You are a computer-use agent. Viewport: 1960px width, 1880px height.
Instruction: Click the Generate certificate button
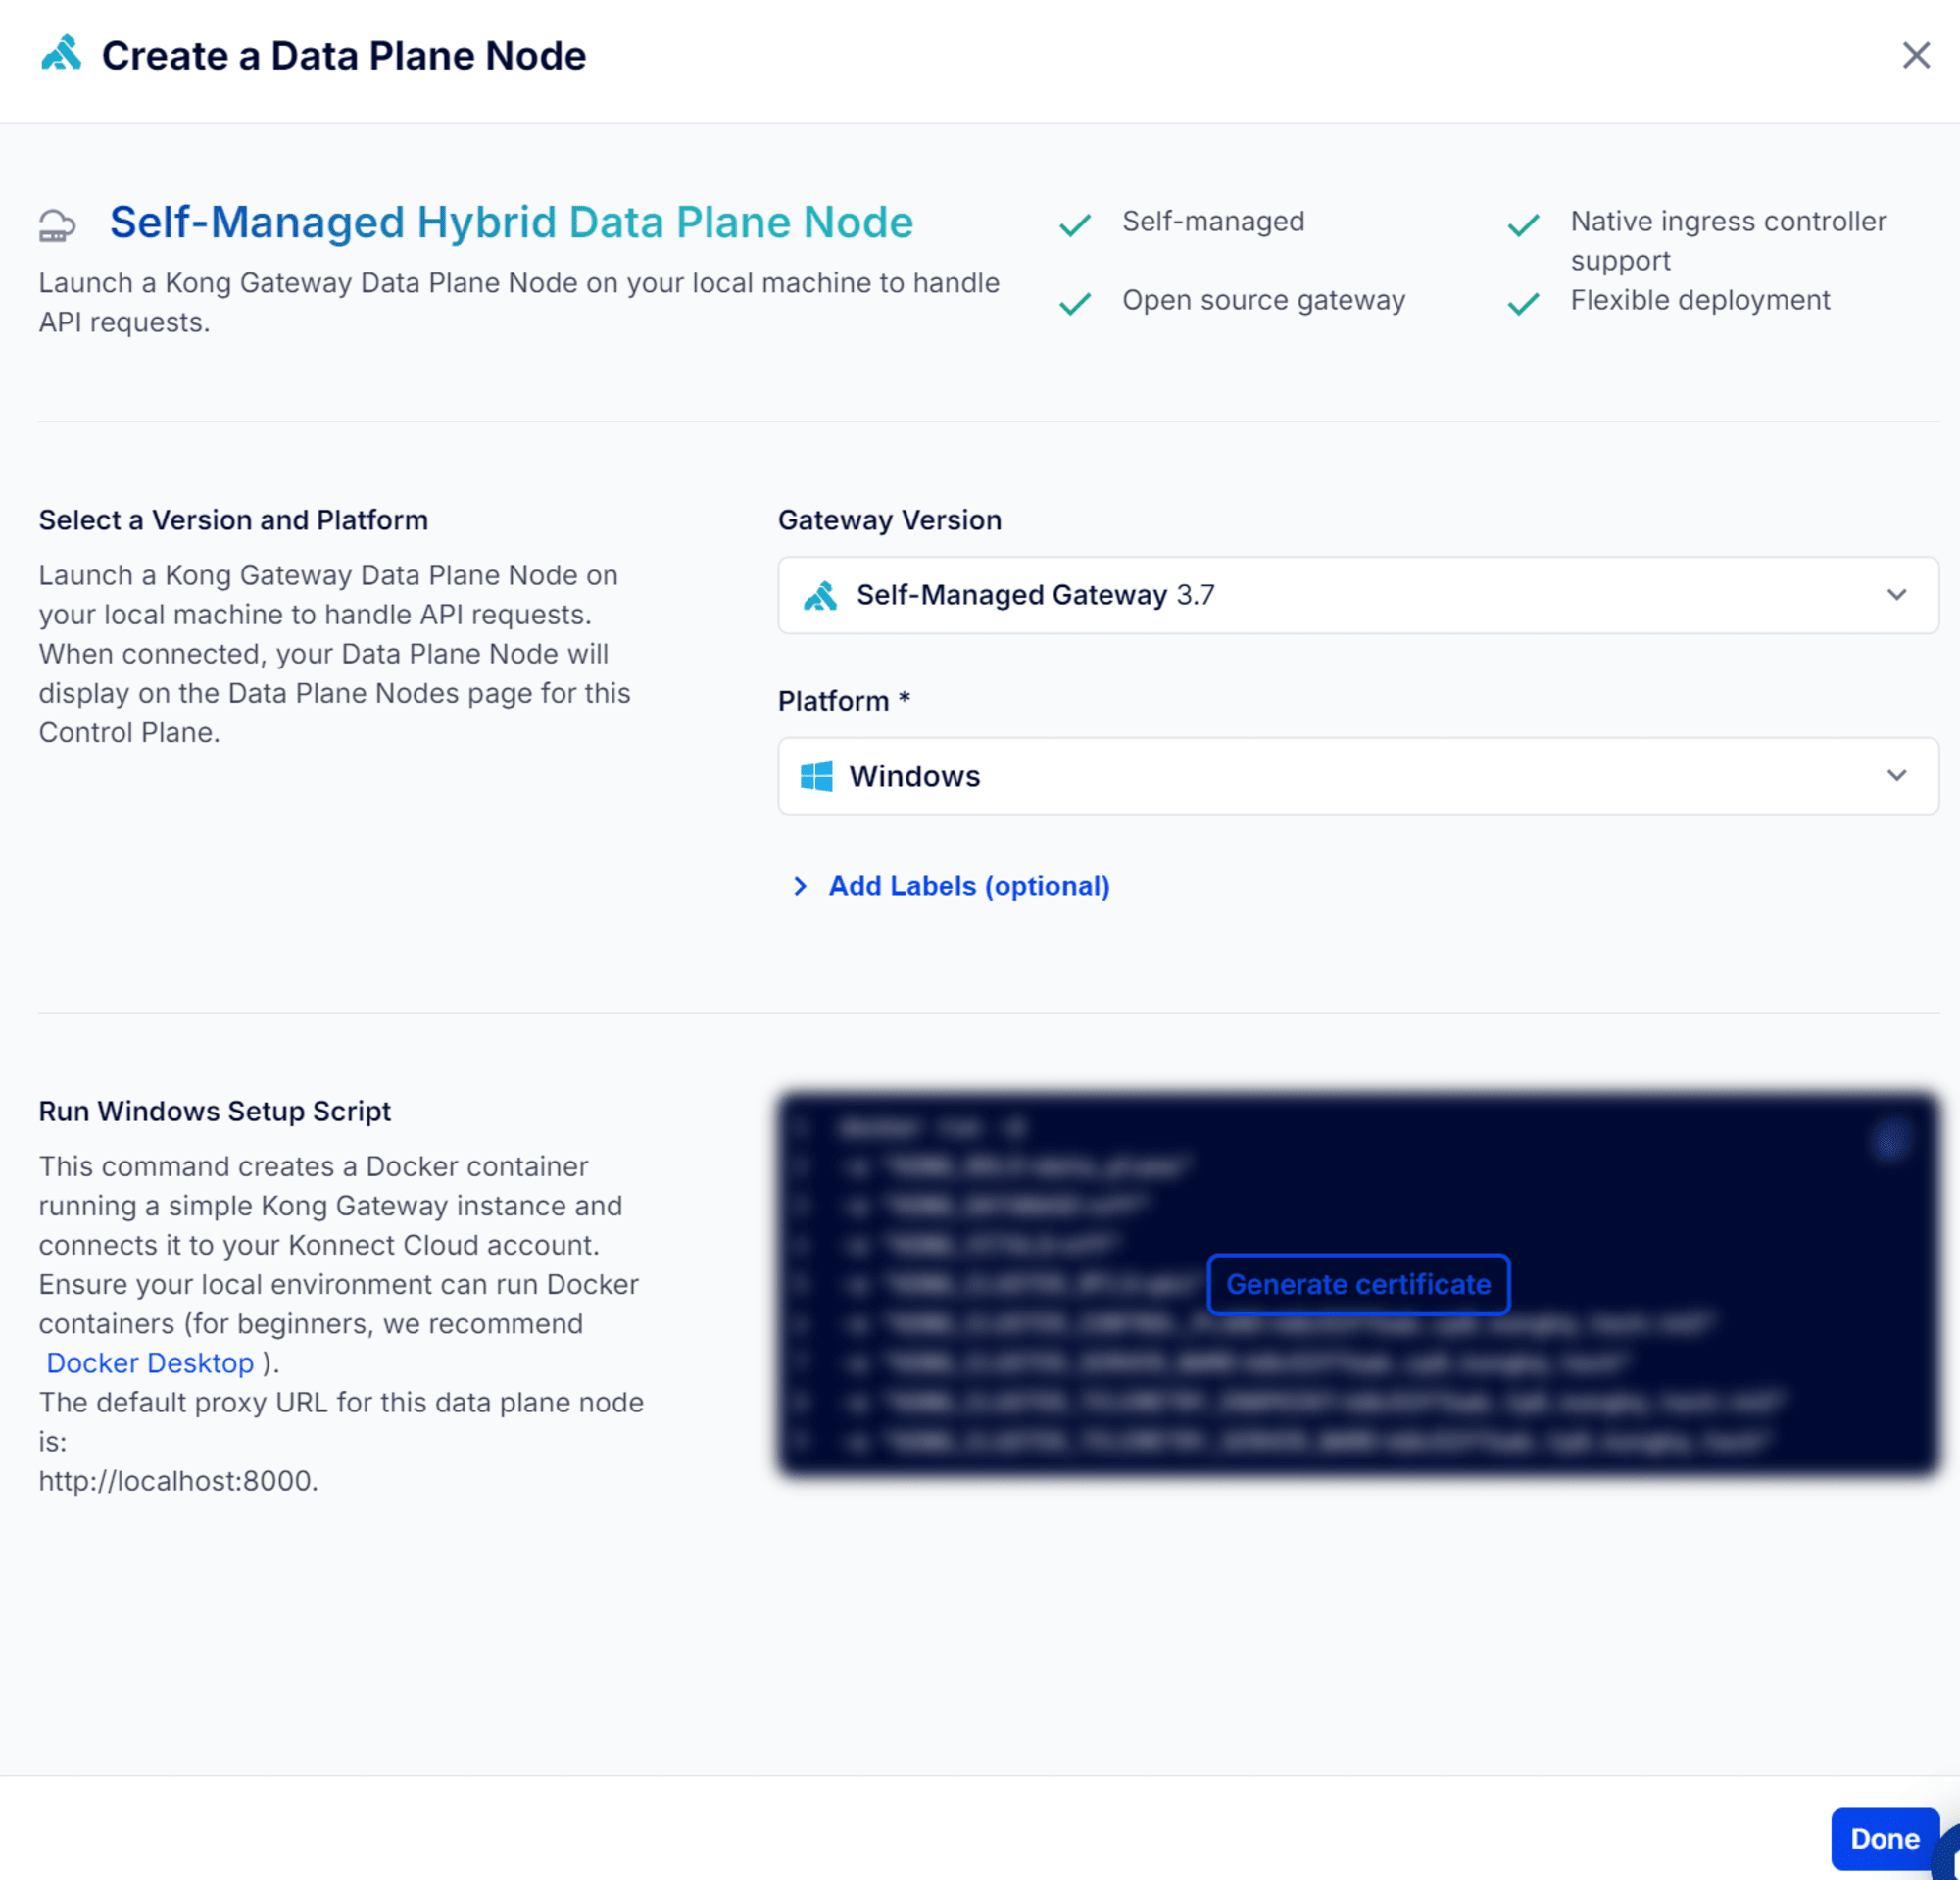[x=1357, y=1284]
